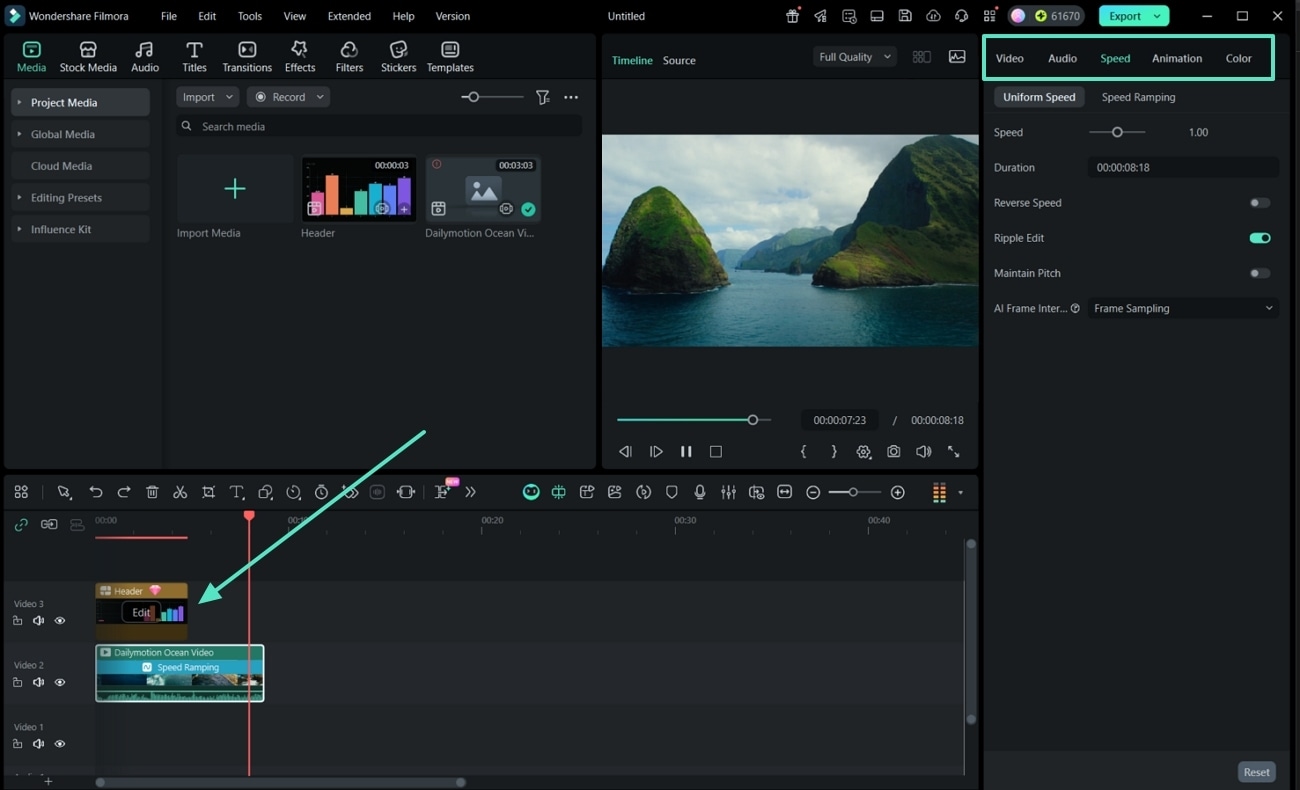The width and height of the screenshot is (1300, 790).
Task: Adjust the Speed slider
Action: click(1117, 131)
